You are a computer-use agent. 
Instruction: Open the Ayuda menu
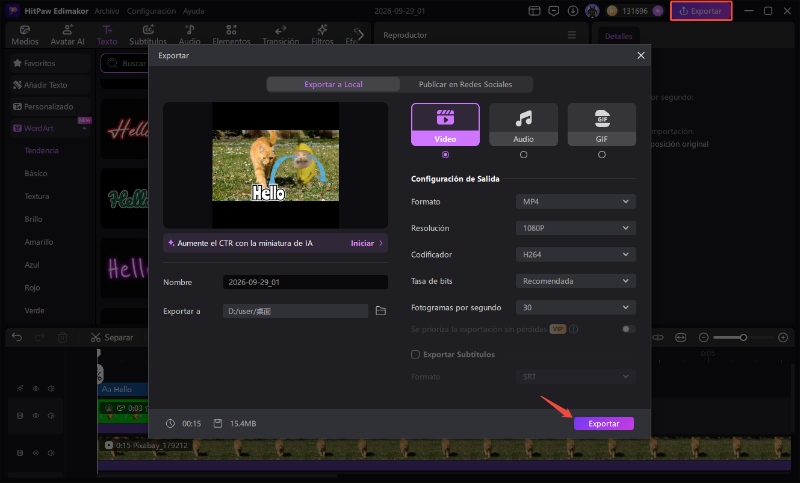pyautogui.click(x=193, y=11)
